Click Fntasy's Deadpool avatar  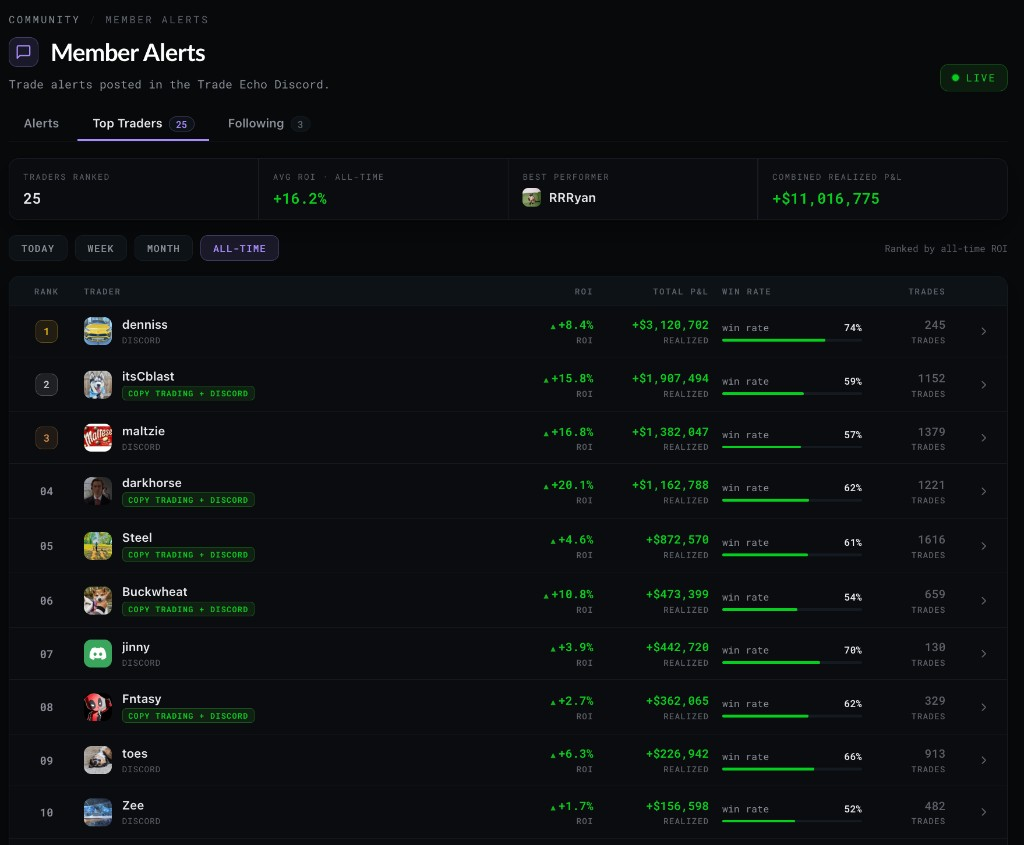98,707
